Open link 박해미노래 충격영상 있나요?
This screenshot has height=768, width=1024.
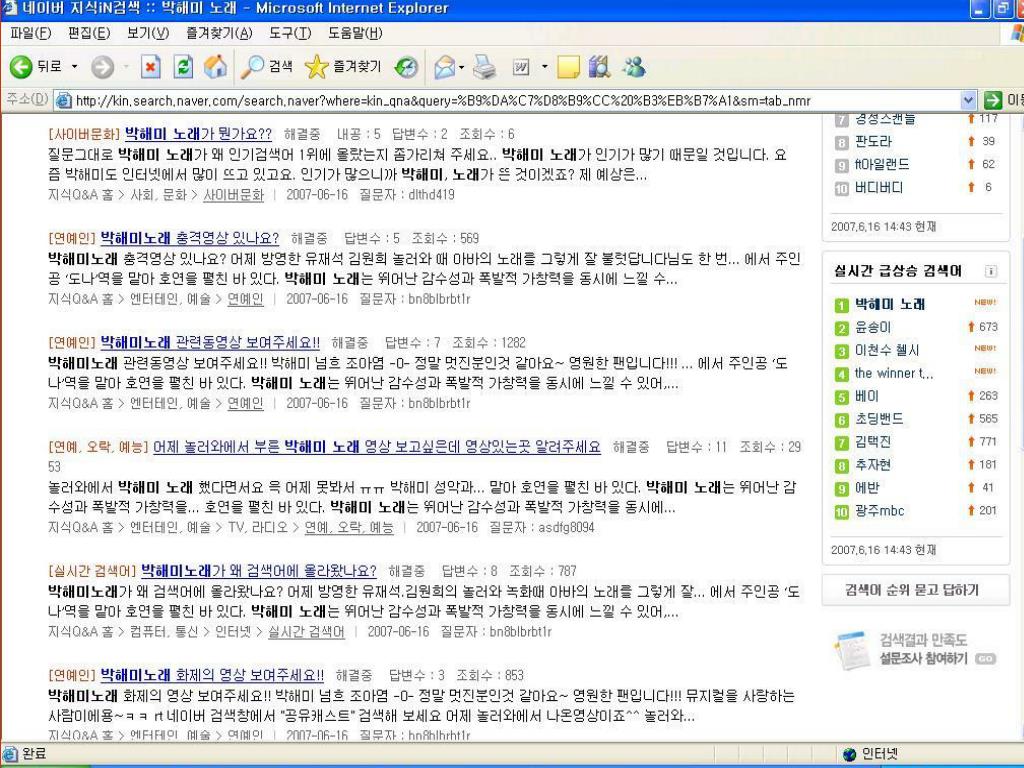pos(189,238)
